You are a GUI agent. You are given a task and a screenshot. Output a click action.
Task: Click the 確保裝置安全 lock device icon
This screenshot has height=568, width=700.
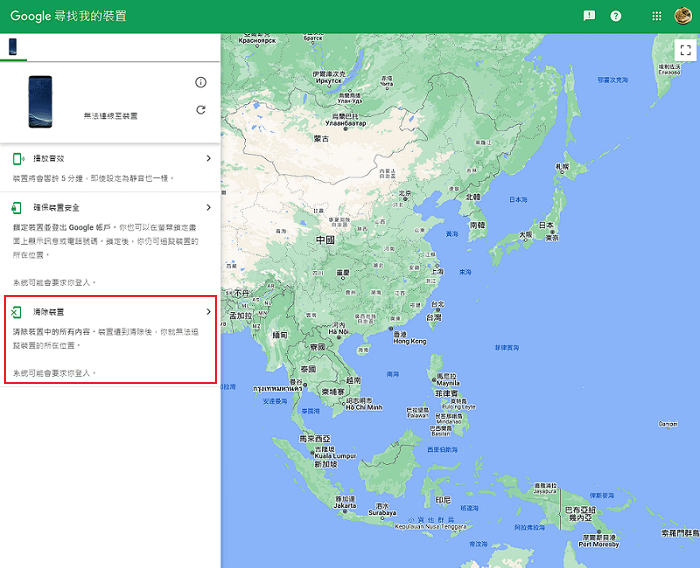coord(17,208)
